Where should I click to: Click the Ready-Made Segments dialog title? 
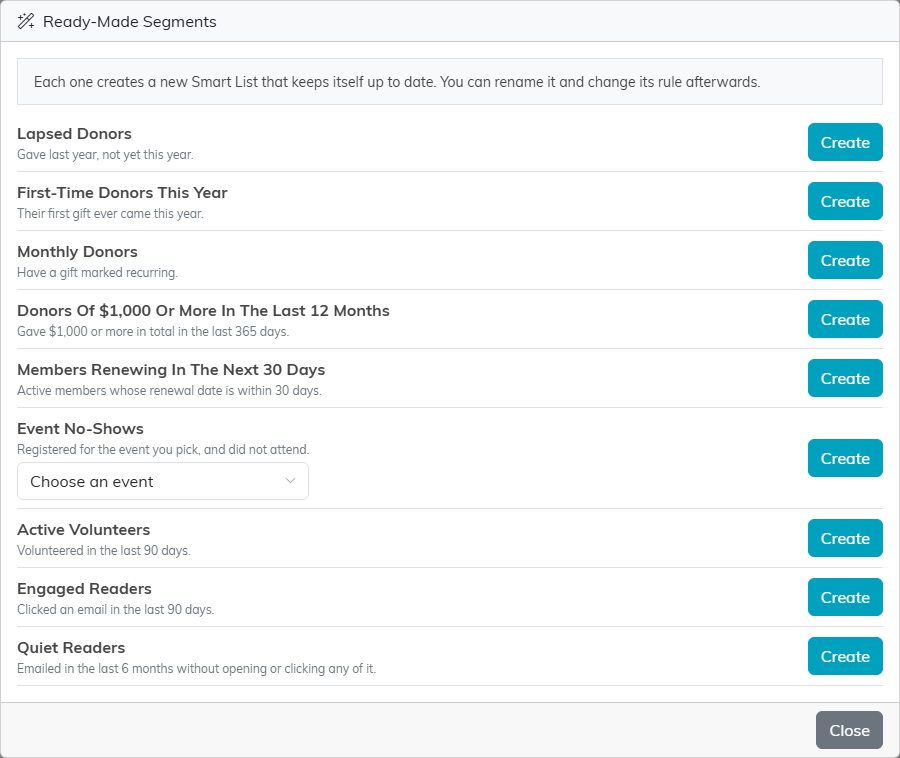(x=130, y=22)
